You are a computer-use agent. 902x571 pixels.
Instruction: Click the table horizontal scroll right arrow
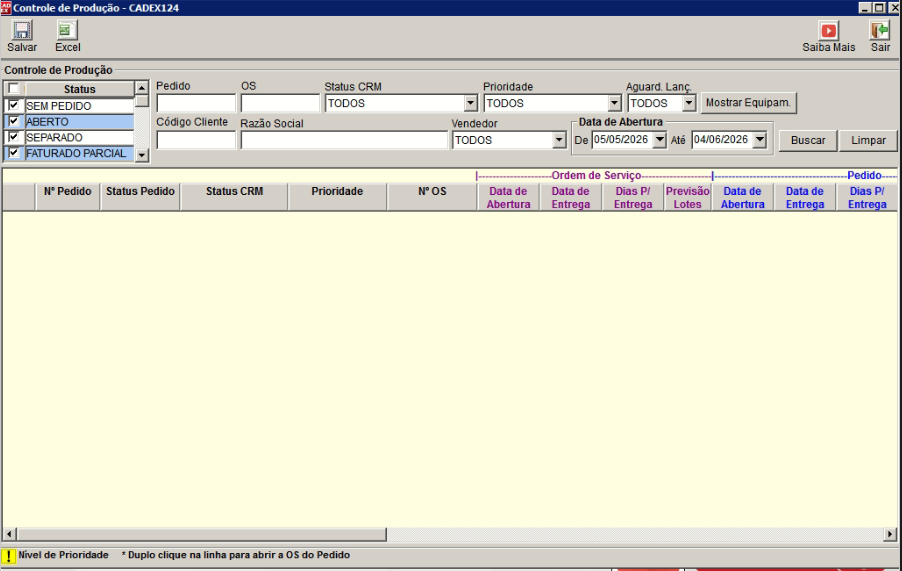[890, 534]
